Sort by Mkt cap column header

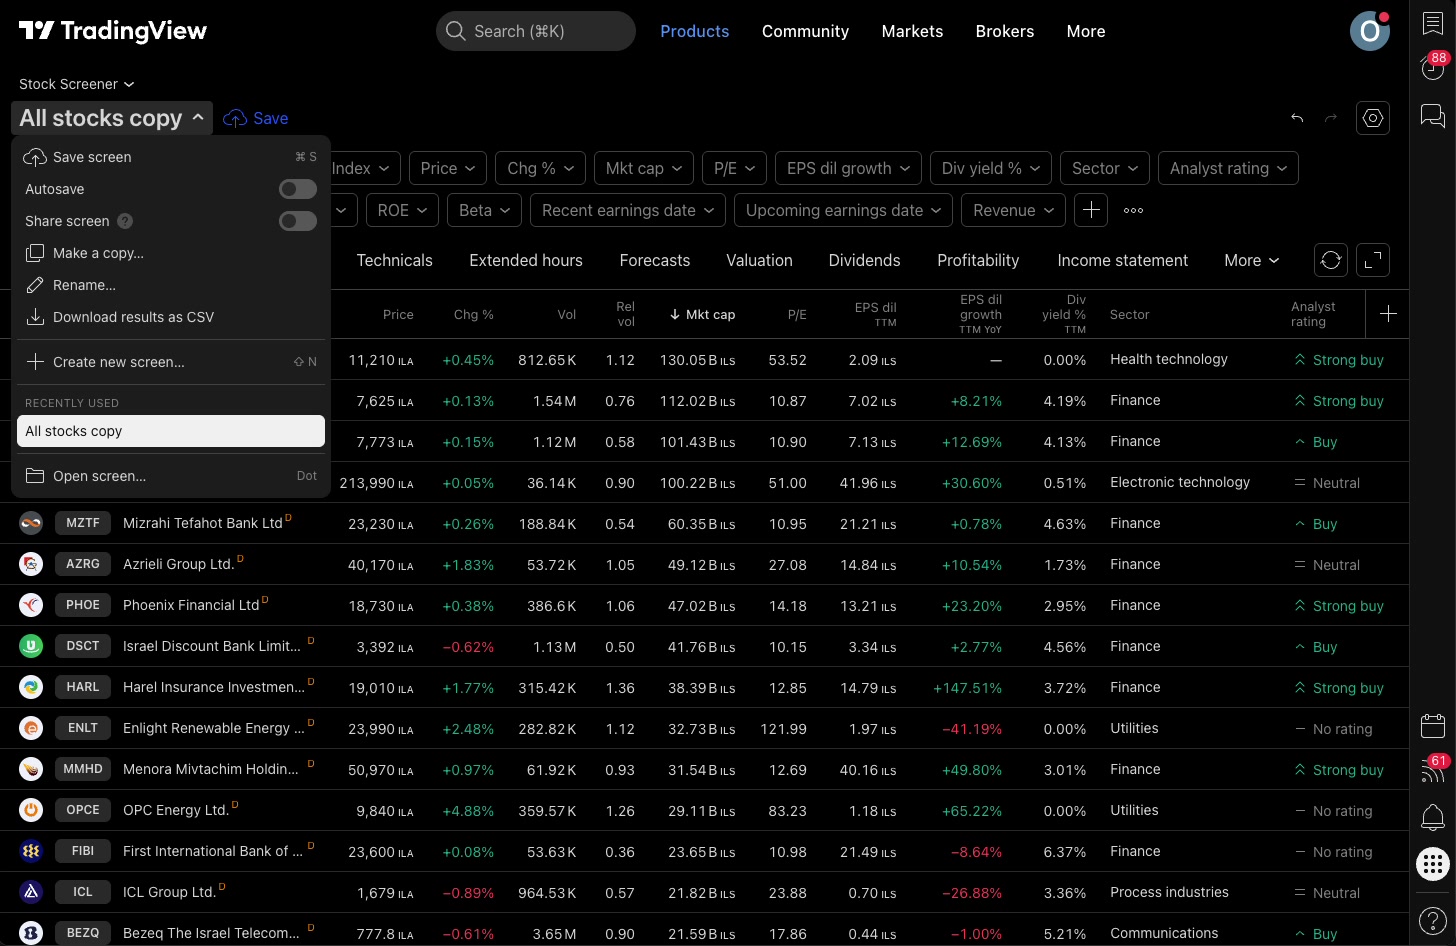(x=702, y=314)
